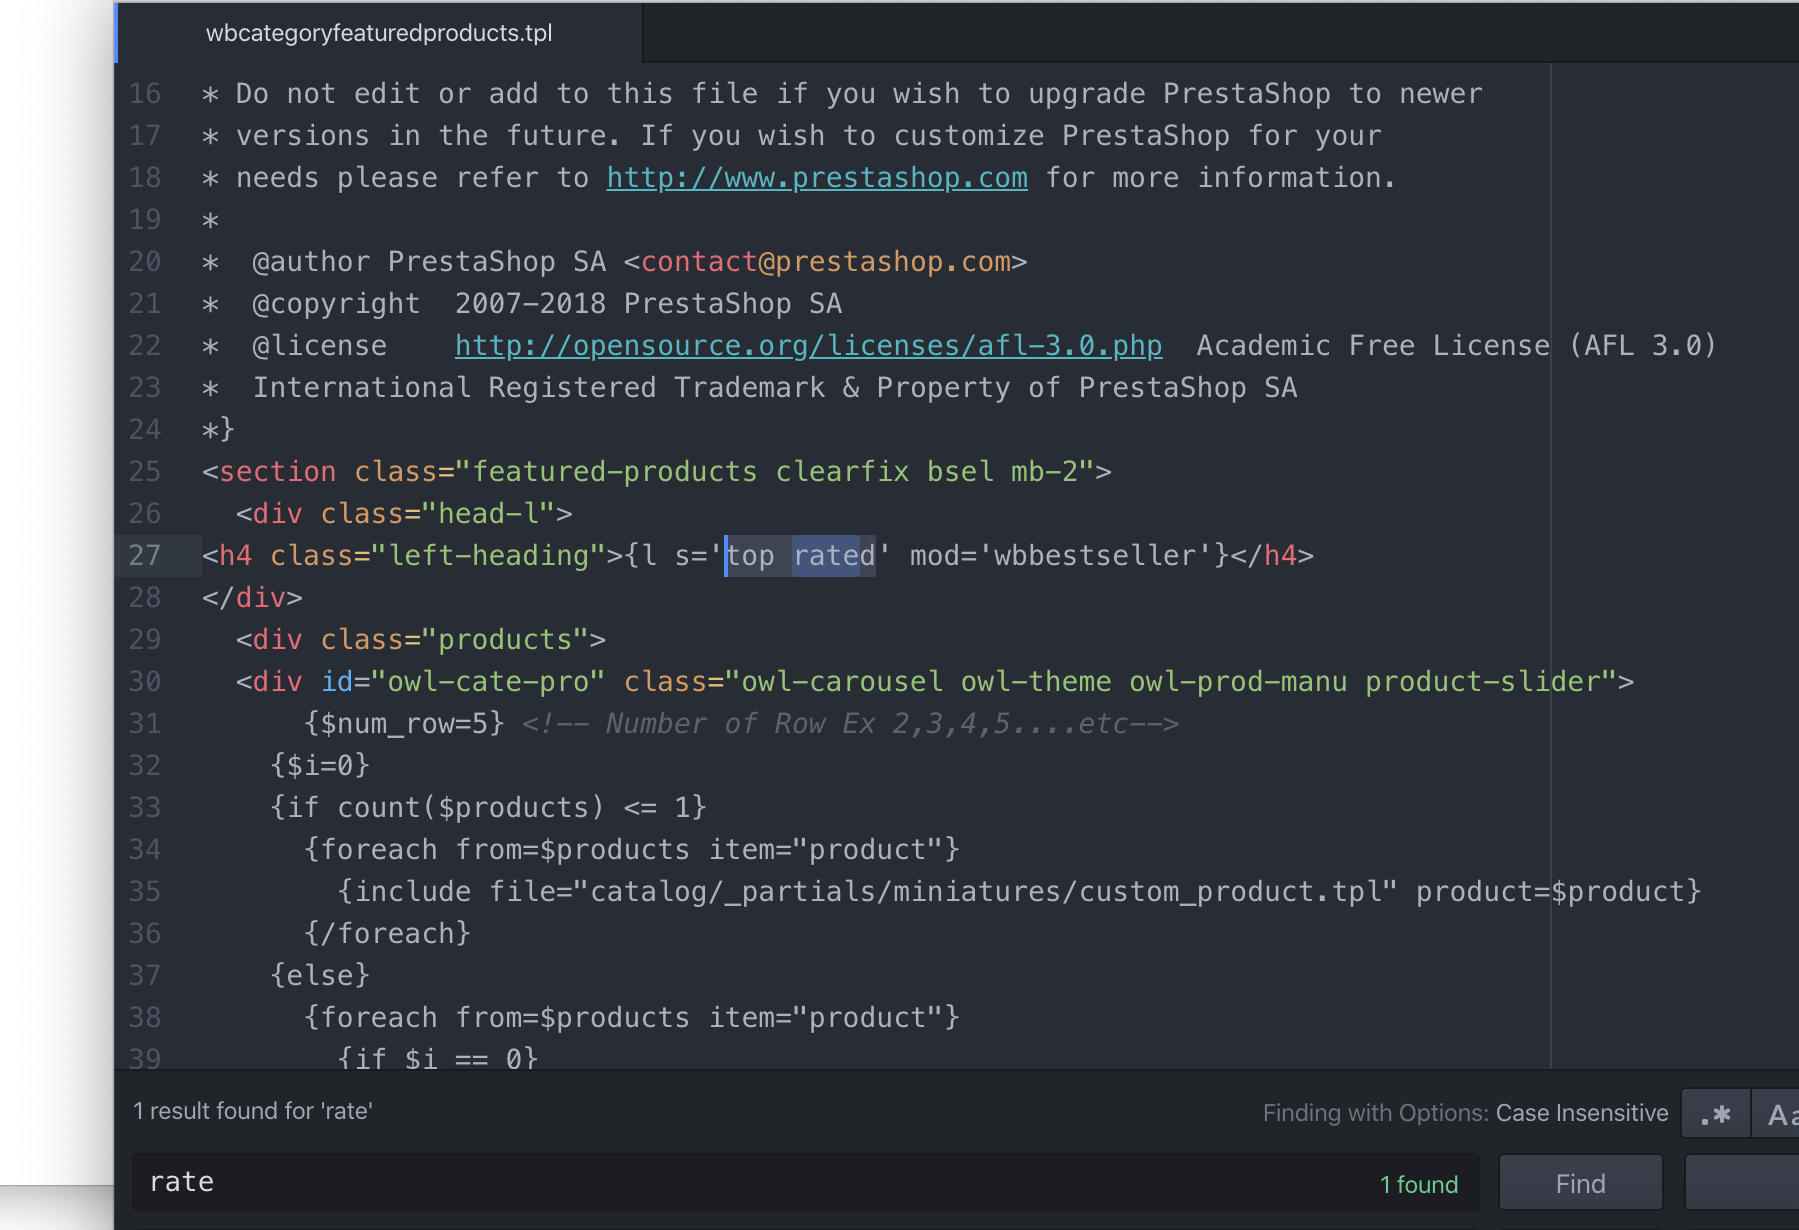
Task: Toggle the Aa match case option
Action: click(1778, 1114)
